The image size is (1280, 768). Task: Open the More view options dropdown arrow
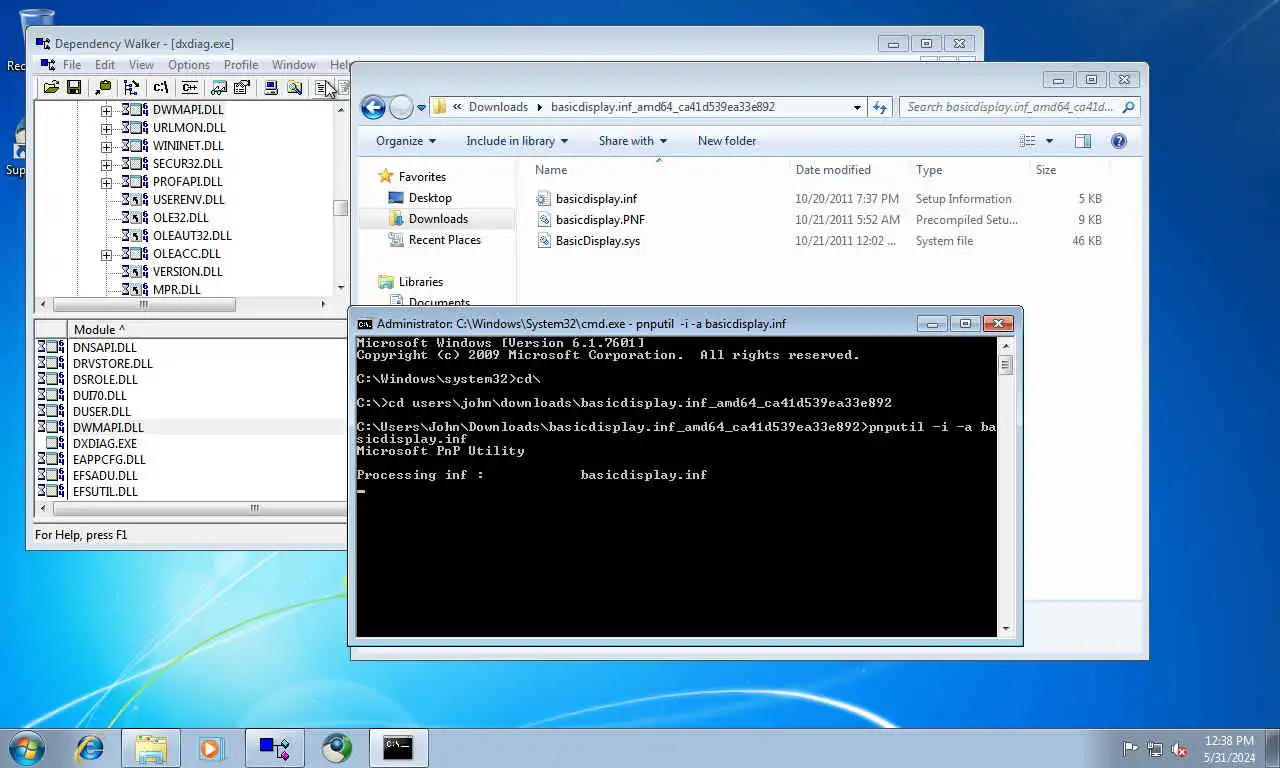[x=1049, y=141]
